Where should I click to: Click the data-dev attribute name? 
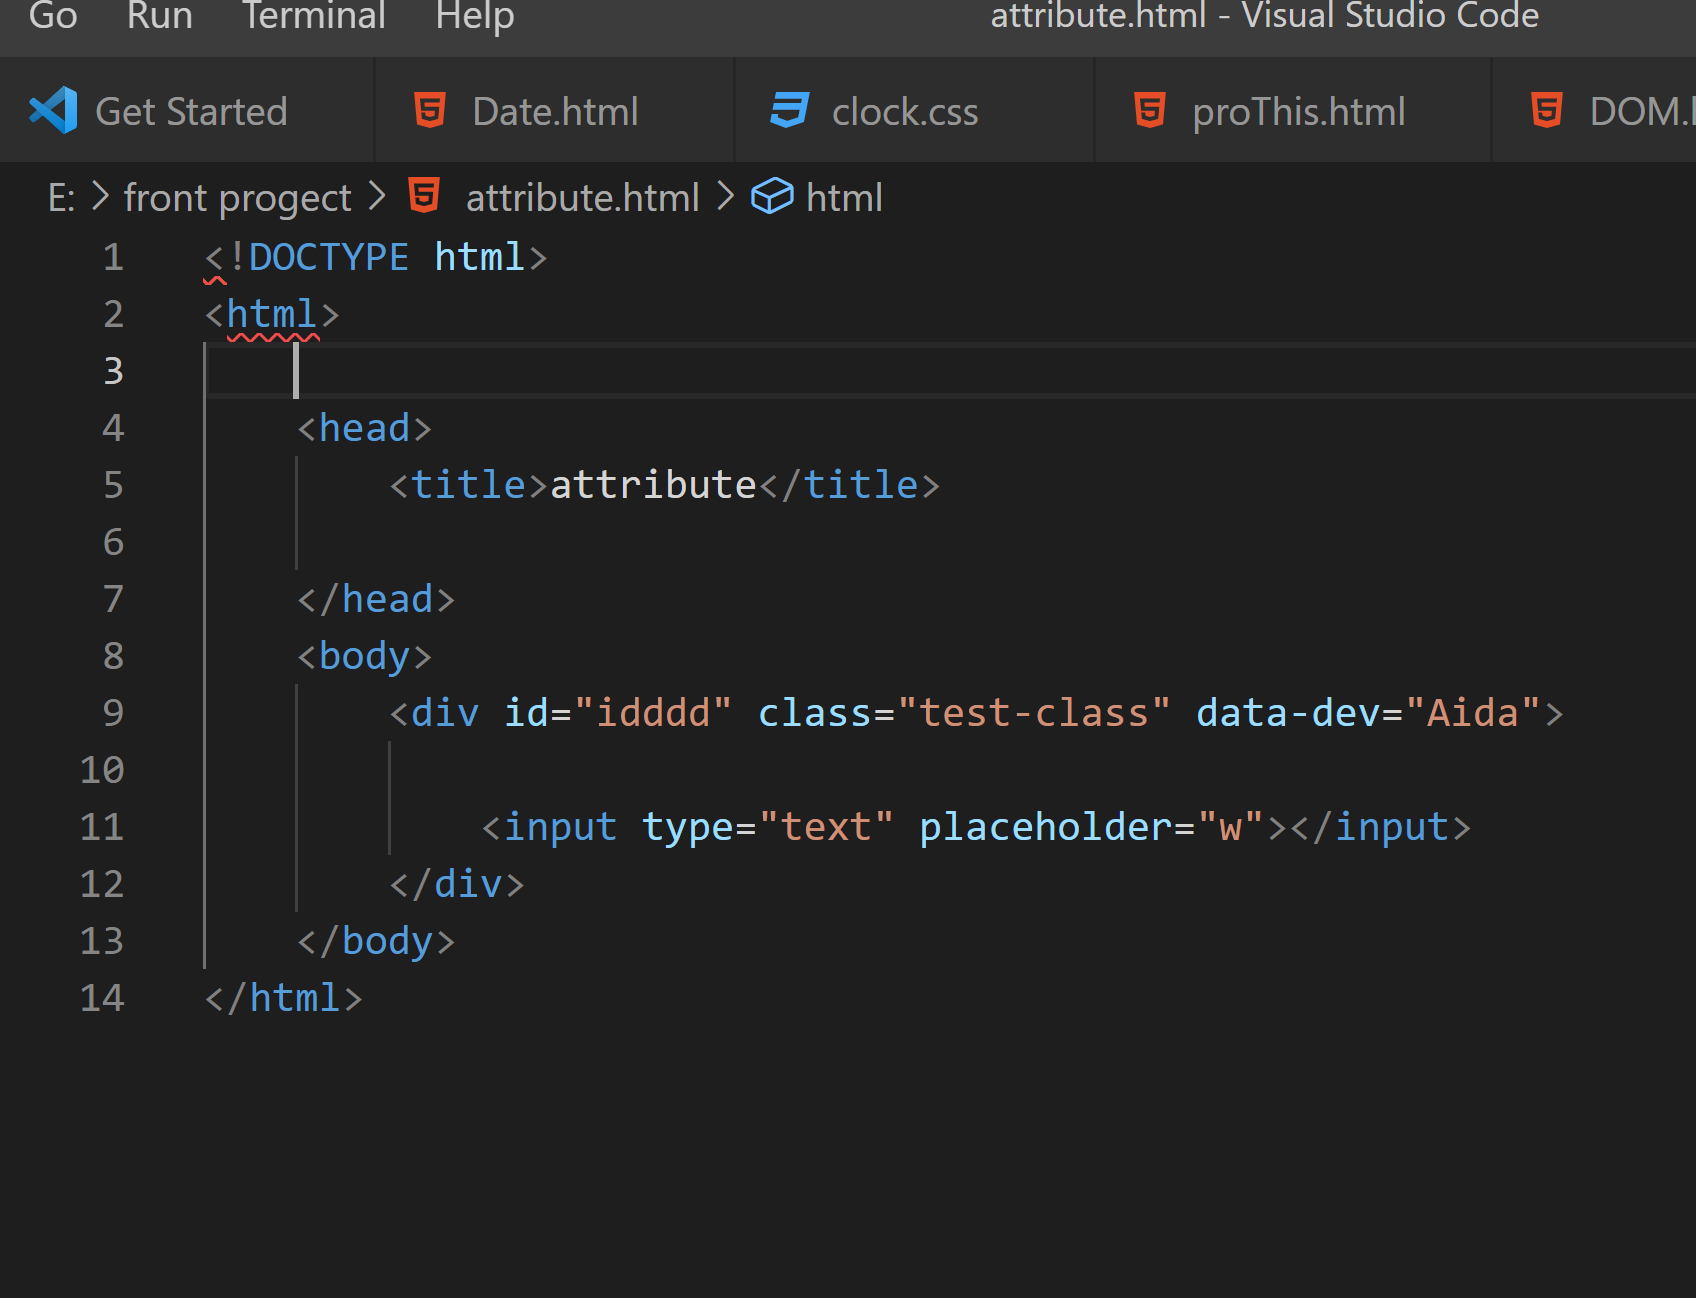point(1288,714)
